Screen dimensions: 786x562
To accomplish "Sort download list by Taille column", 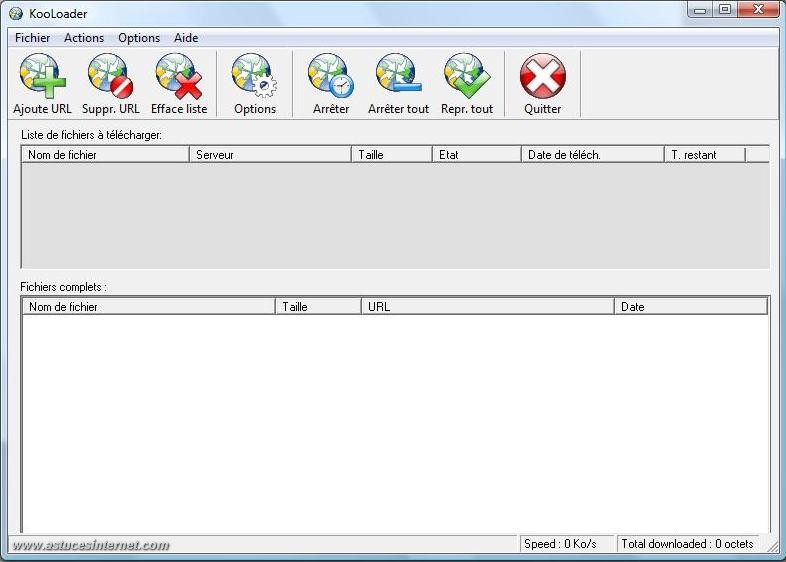I will (x=392, y=155).
